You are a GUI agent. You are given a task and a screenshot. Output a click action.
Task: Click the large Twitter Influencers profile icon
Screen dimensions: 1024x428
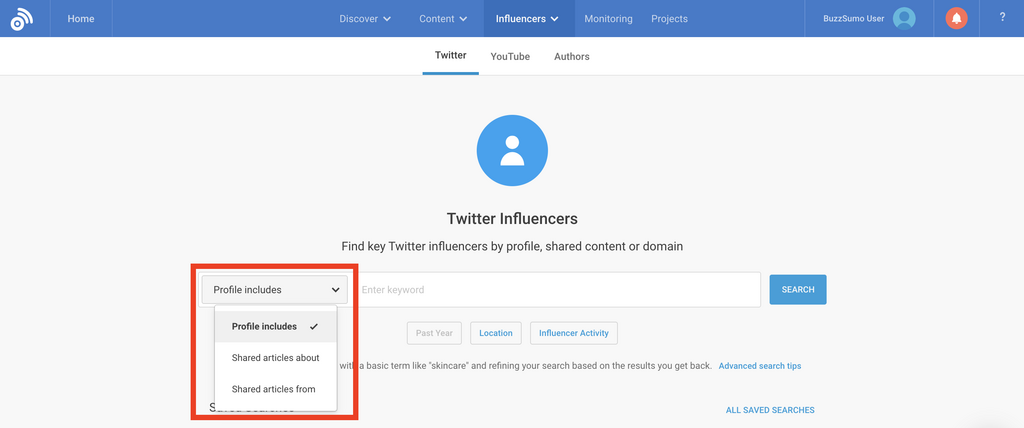512,150
